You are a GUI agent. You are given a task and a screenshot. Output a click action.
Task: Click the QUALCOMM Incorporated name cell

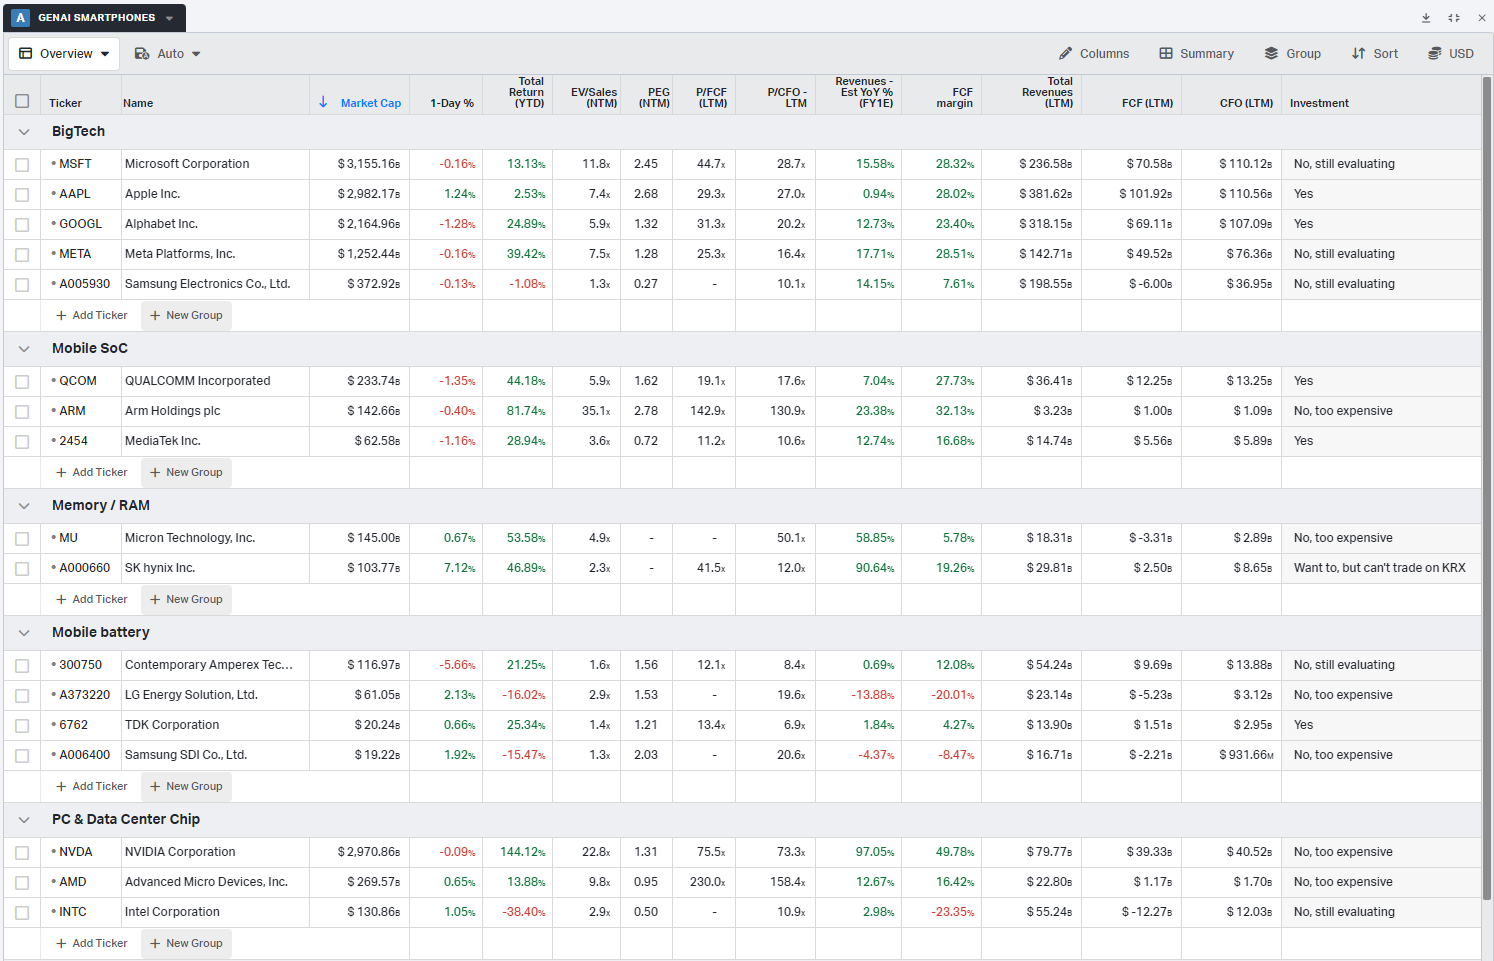[x=215, y=381]
